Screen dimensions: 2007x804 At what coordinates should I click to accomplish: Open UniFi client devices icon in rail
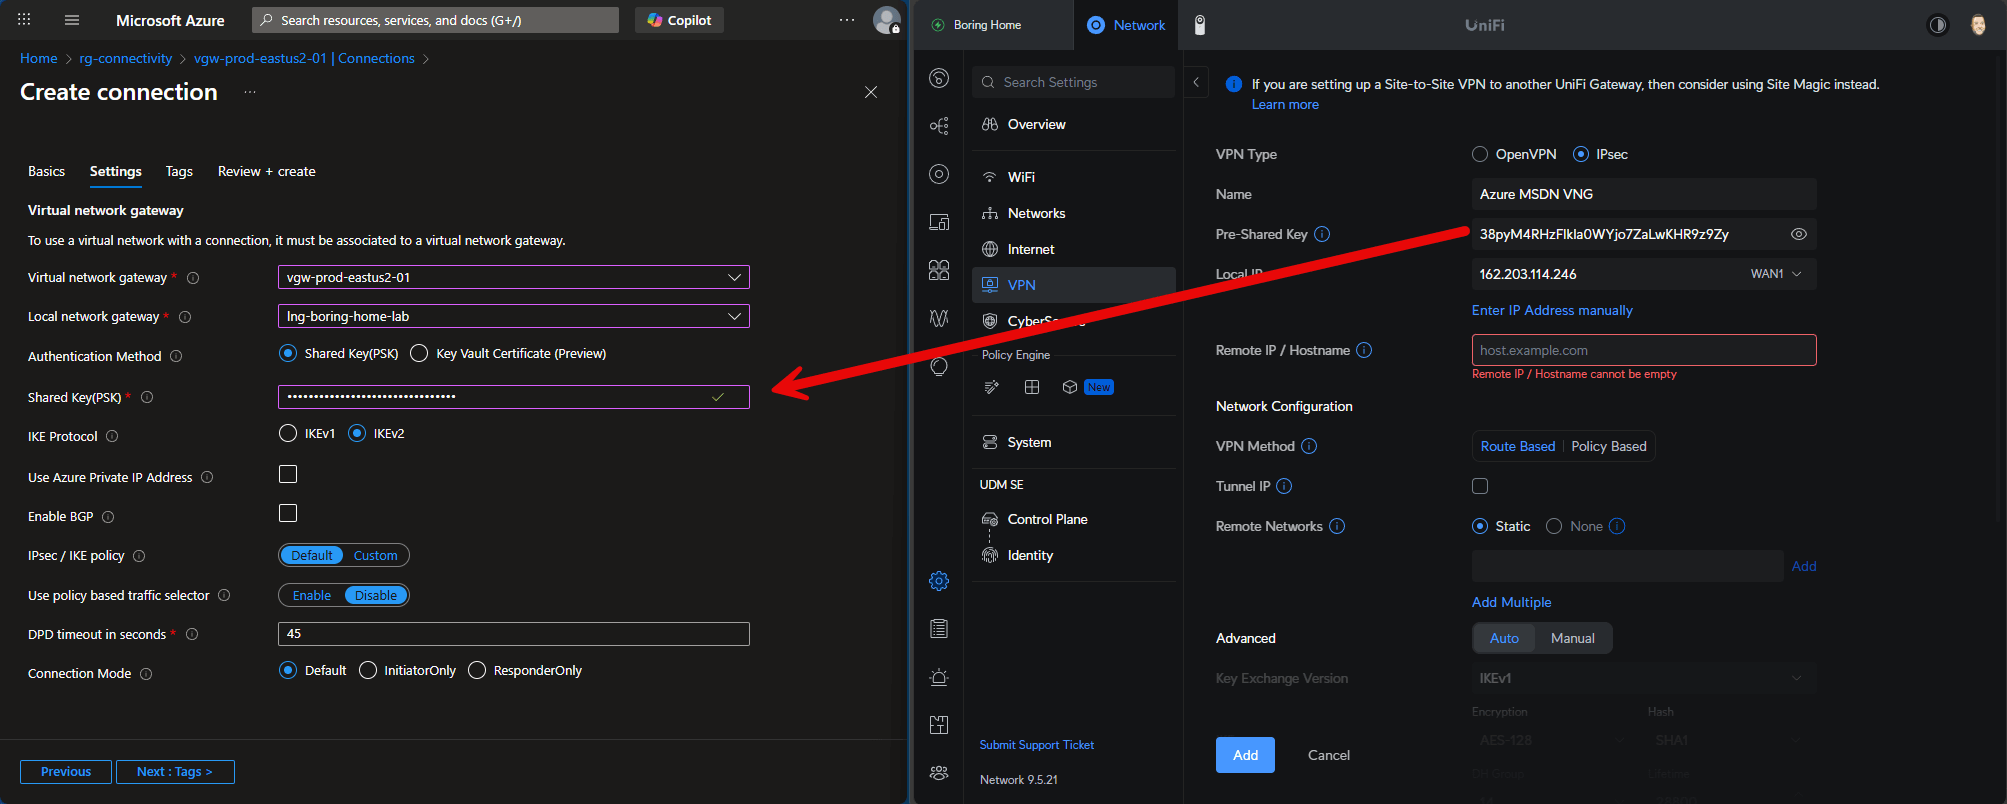[939, 222]
